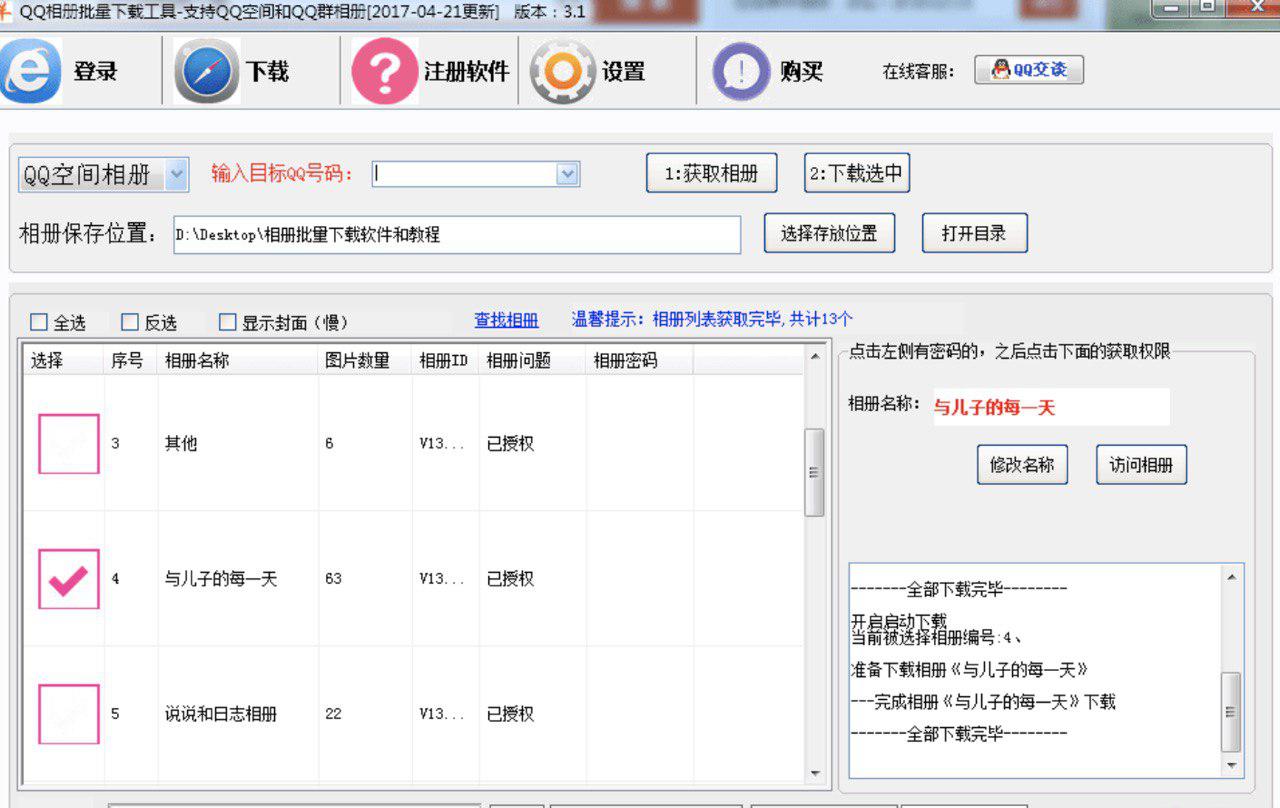Click the 已授权 cell in row 3
The width and height of the screenshot is (1280, 808).
(x=510, y=443)
